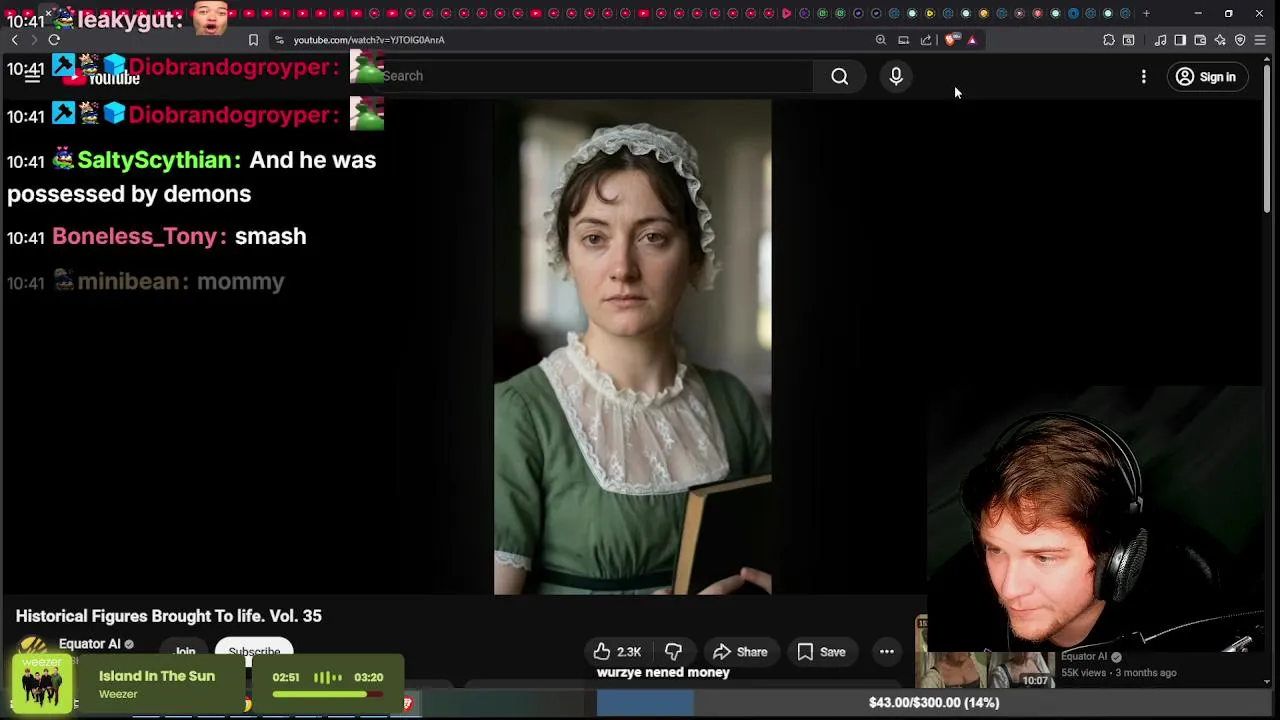Open the browser hamburger main menu

pos(1260,40)
